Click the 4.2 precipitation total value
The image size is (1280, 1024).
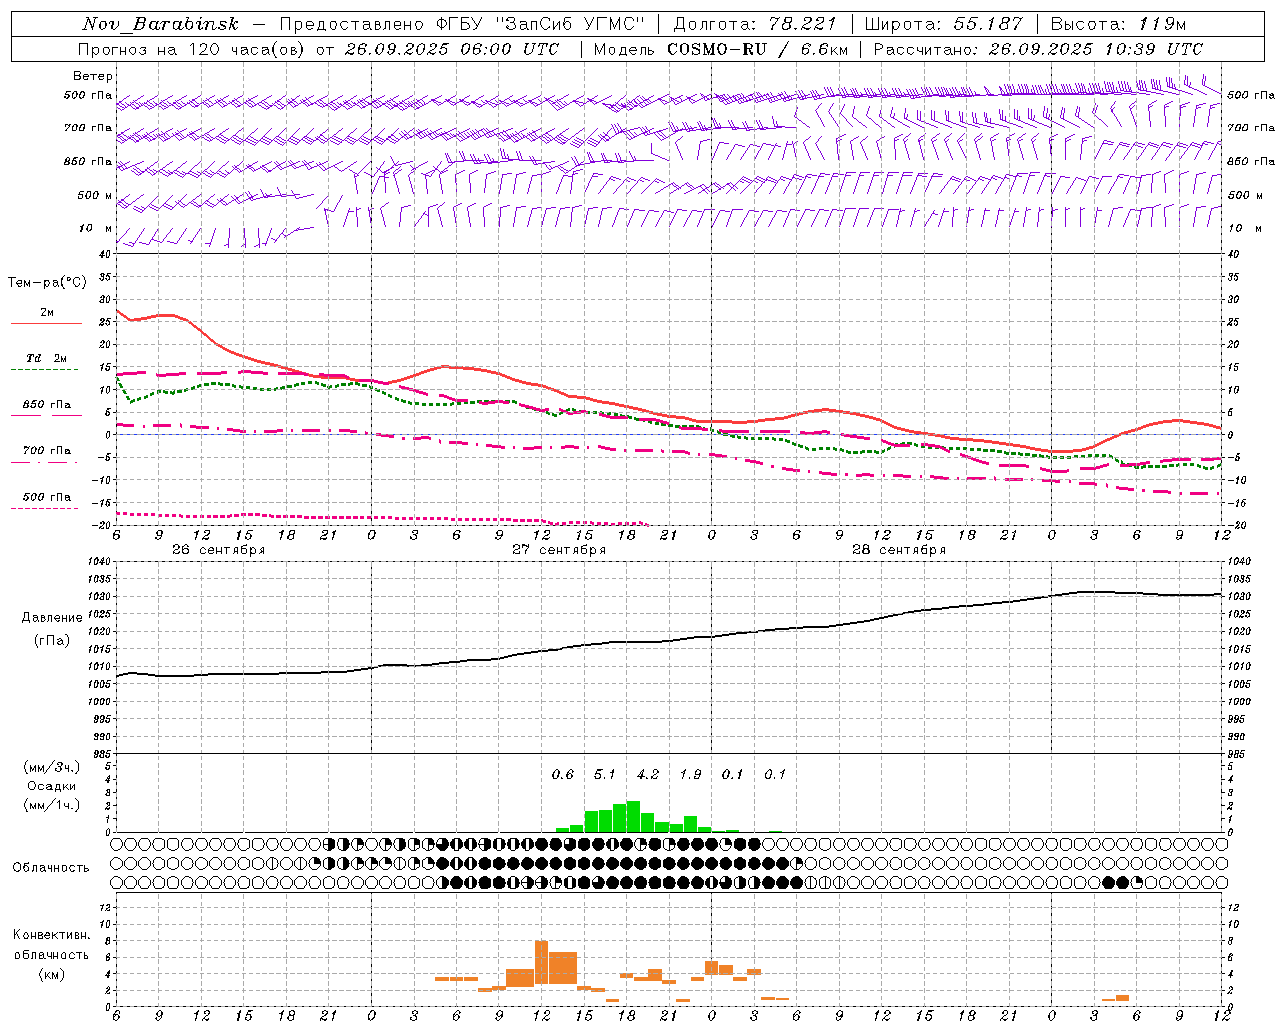coord(648,774)
